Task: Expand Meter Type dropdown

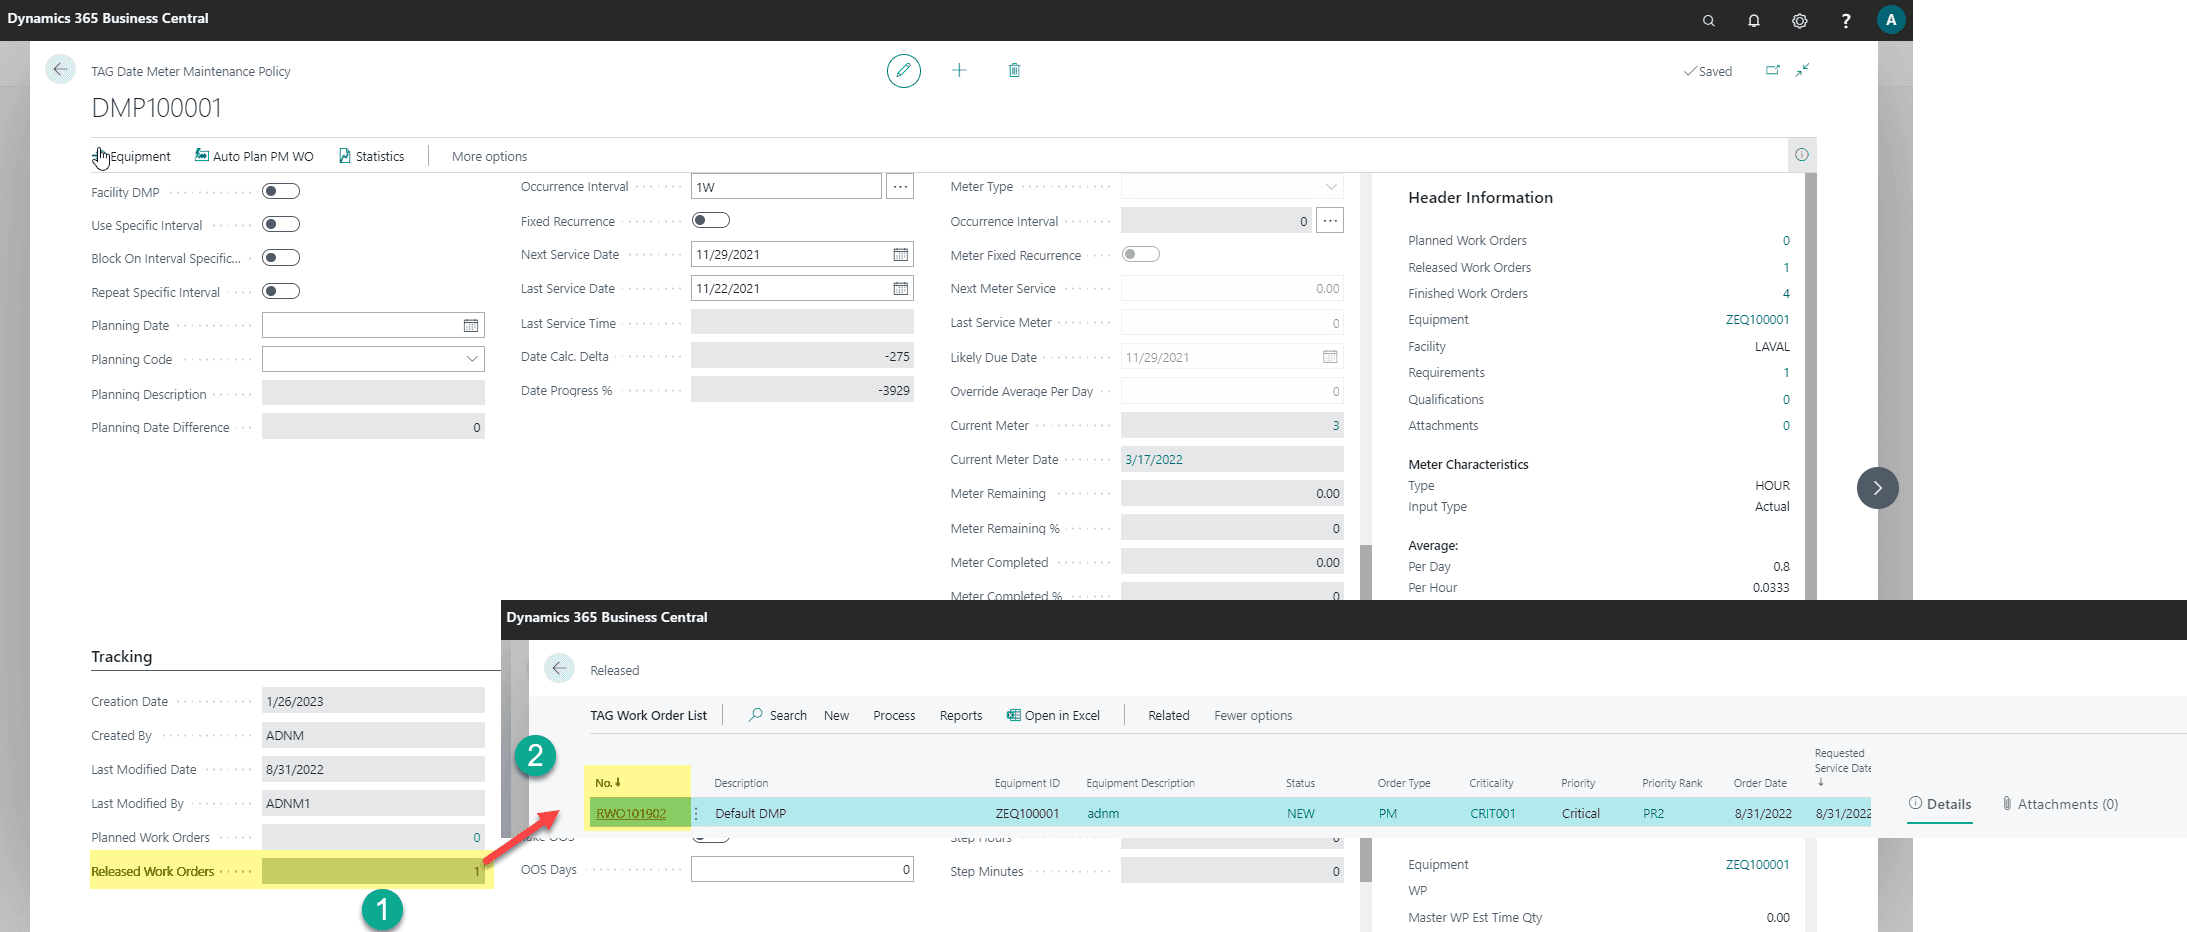Action: 1331,187
